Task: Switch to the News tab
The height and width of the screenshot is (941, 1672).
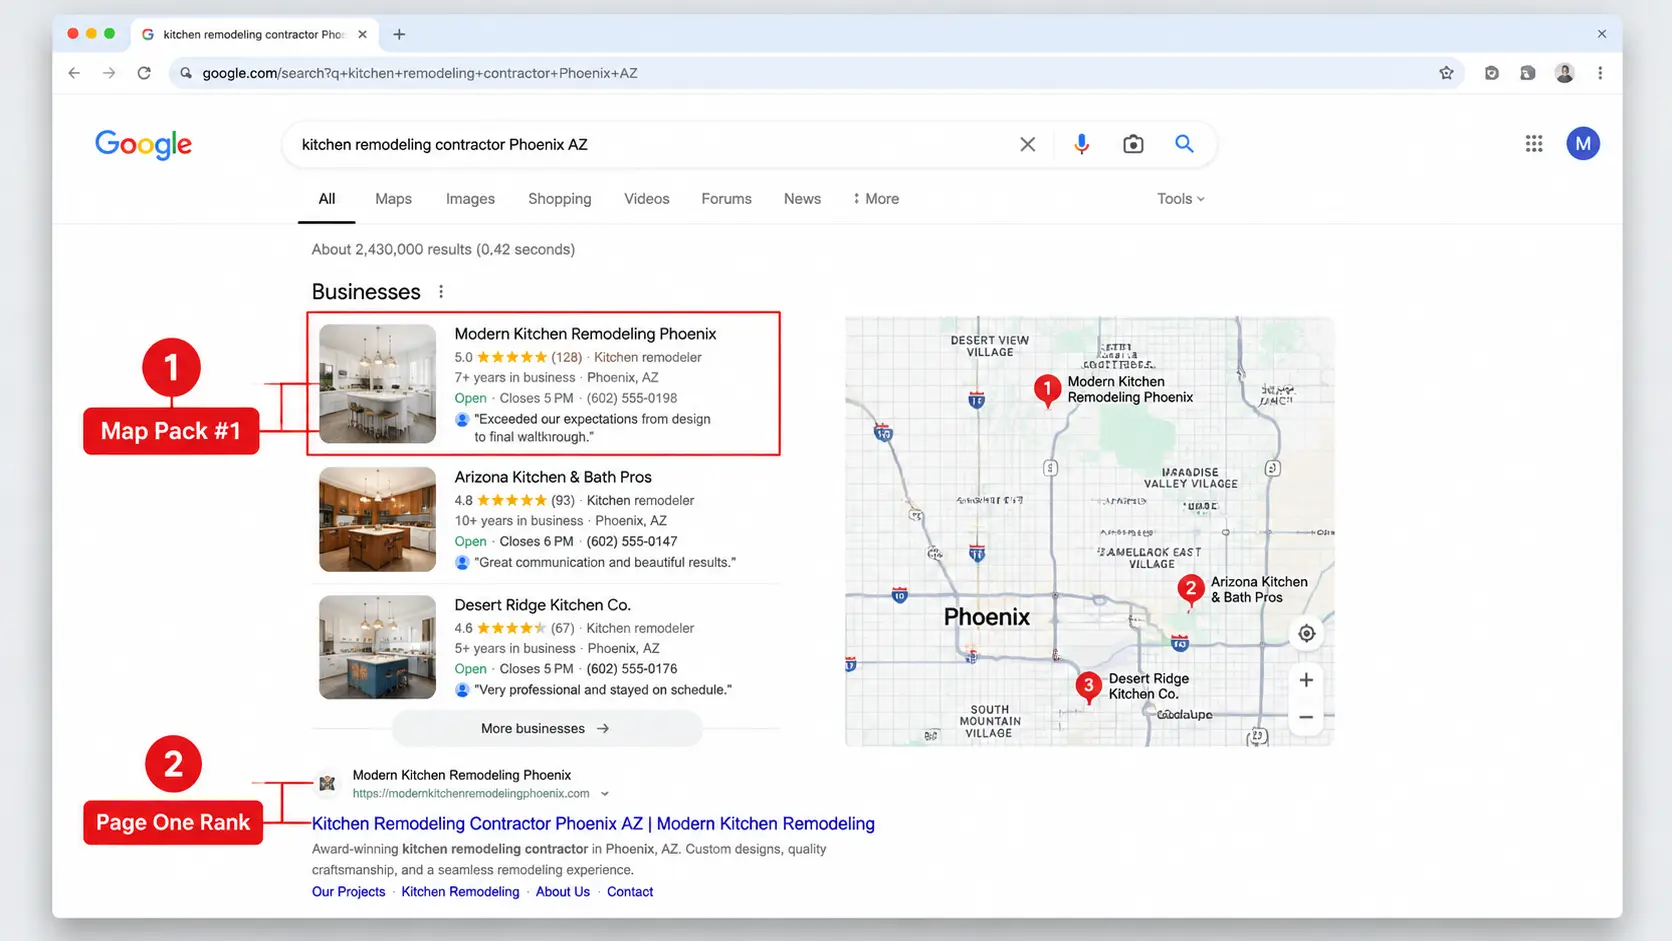Action: pos(802,199)
